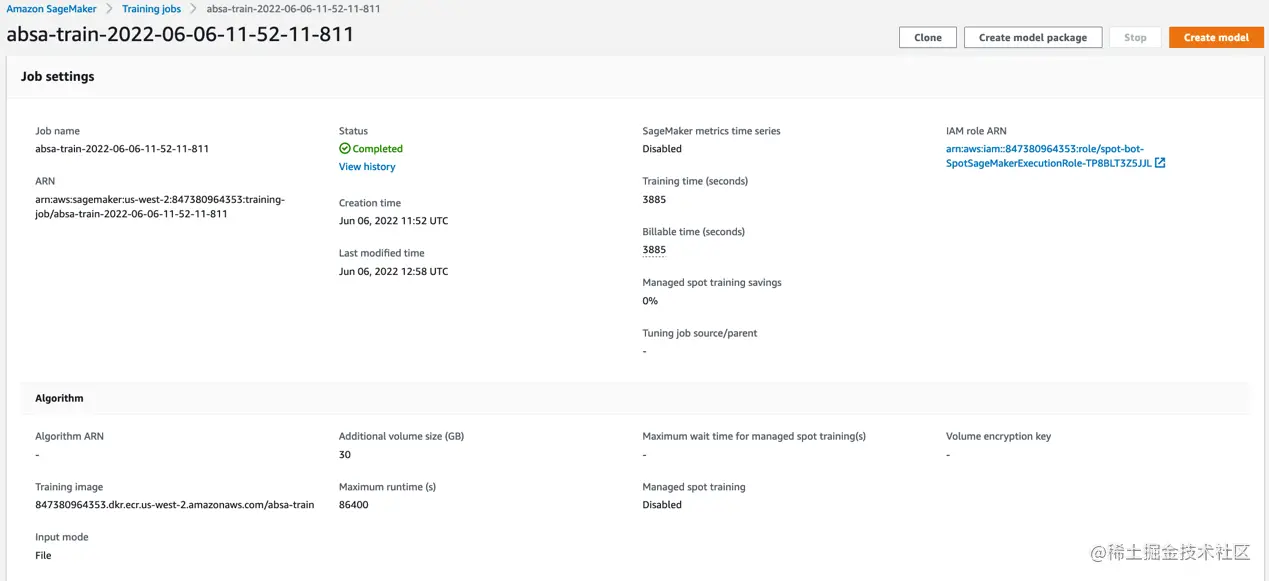Click the external link icon beside IAM role
Viewport: 1269px width, 581px height.
click(x=1160, y=163)
